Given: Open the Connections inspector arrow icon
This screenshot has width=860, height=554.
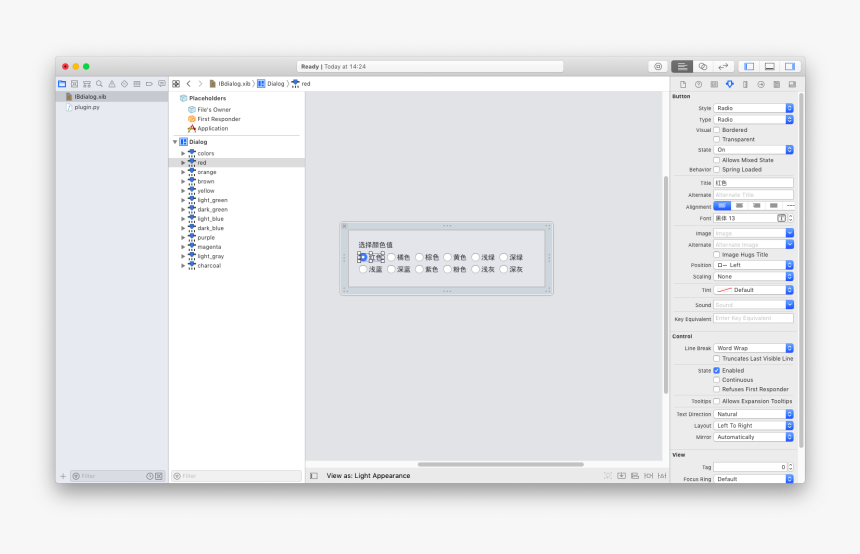Looking at the screenshot, I should coord(761,84).
